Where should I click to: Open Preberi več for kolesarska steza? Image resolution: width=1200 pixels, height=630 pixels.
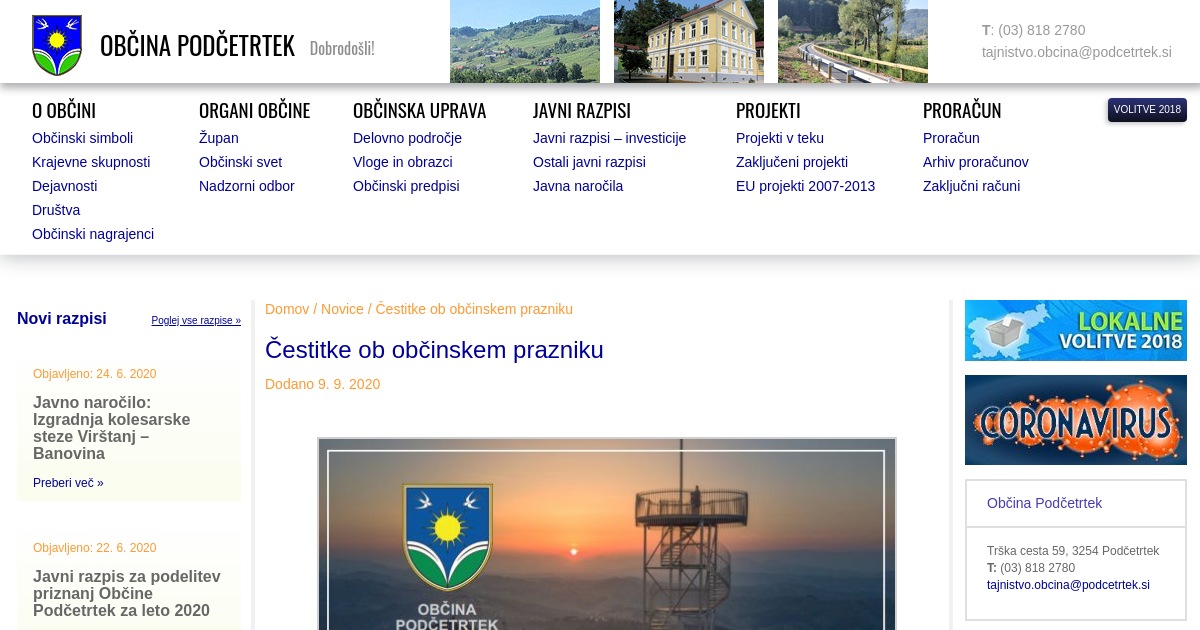click(x=68, y=483)
